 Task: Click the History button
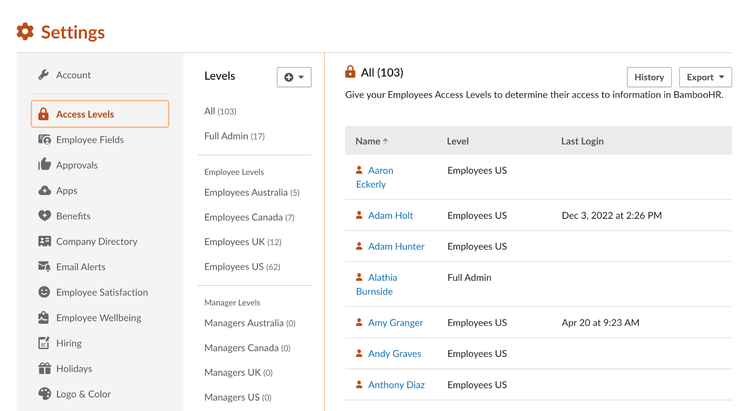(649, 77)
